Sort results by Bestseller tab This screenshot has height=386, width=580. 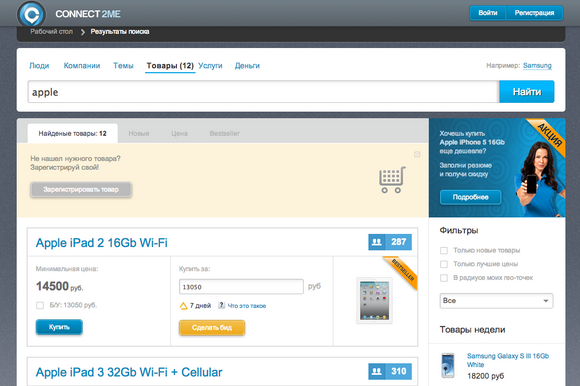click(225, 133)
